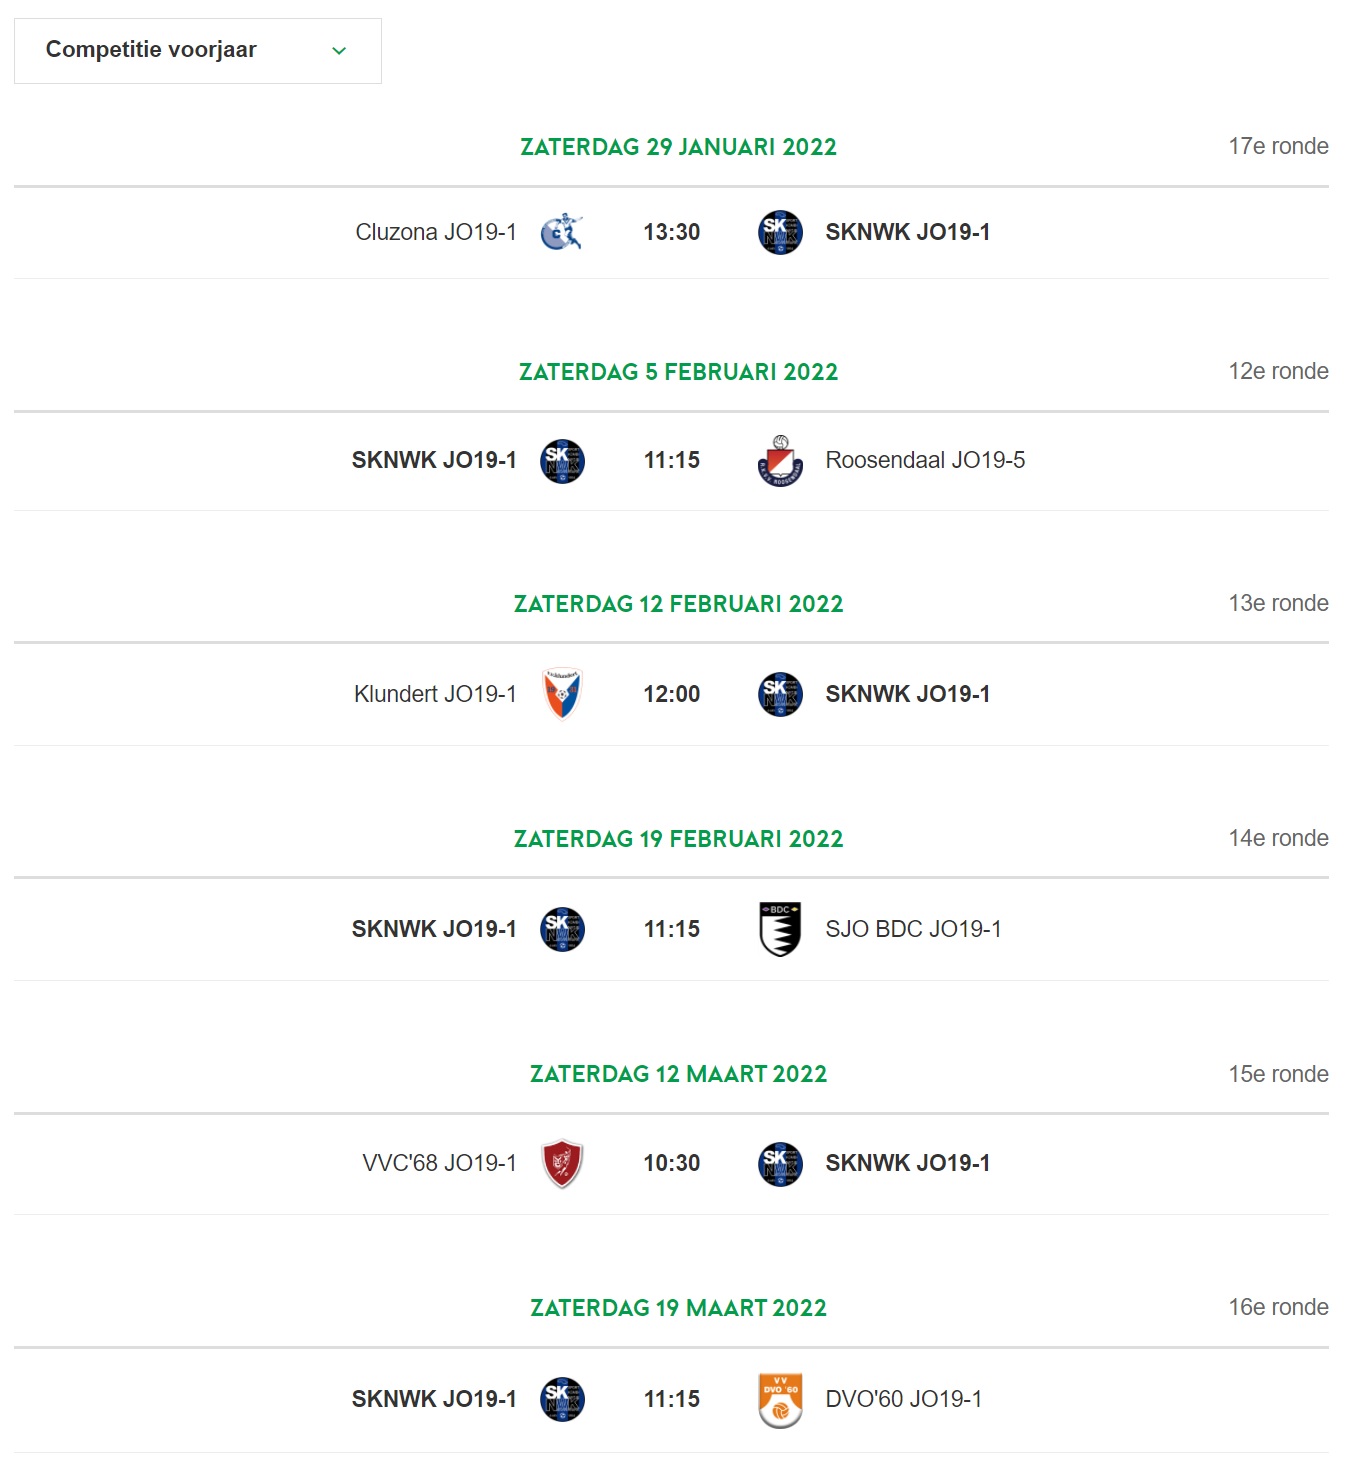Click the Roosendaal club crest
1353x1462 pixels.
780,461
